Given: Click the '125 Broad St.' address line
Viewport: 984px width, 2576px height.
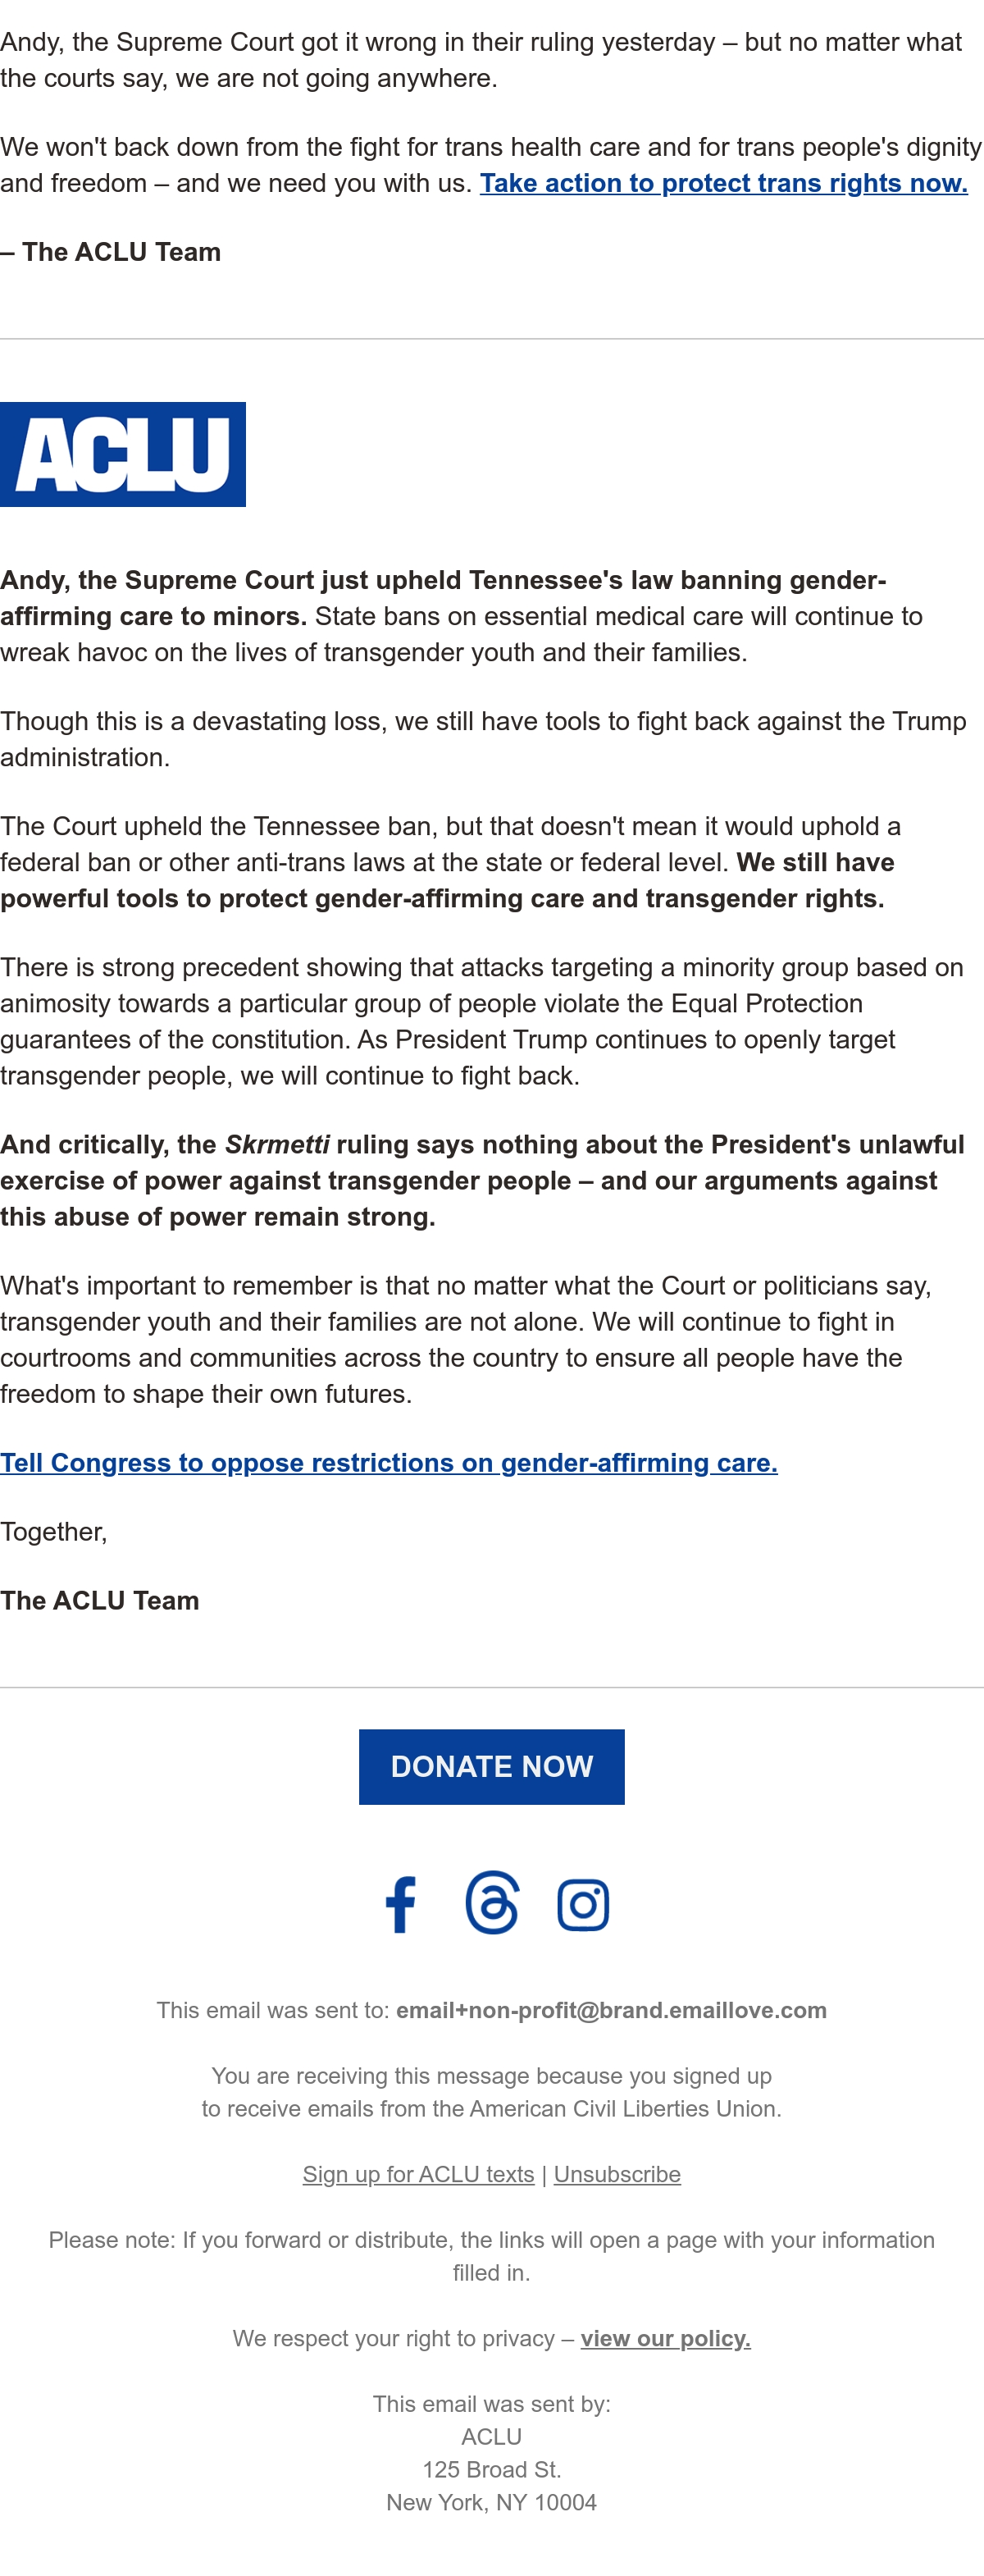Looking at the screenshot, I should pyautogui.click(x=492, y=2469).
